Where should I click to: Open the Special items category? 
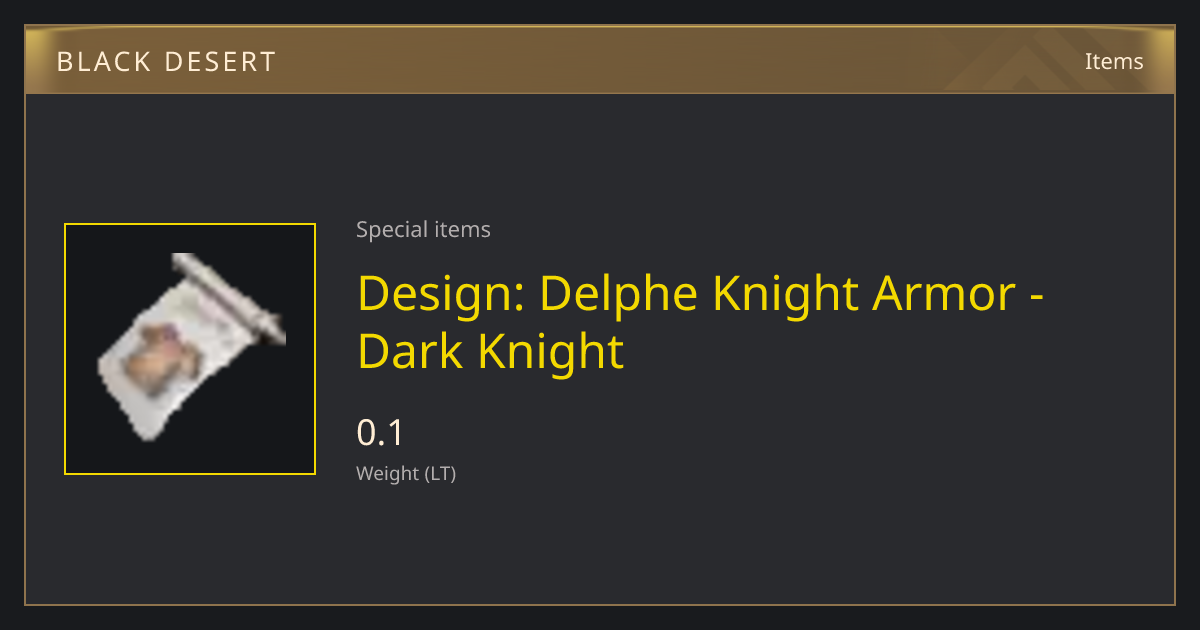423,230
